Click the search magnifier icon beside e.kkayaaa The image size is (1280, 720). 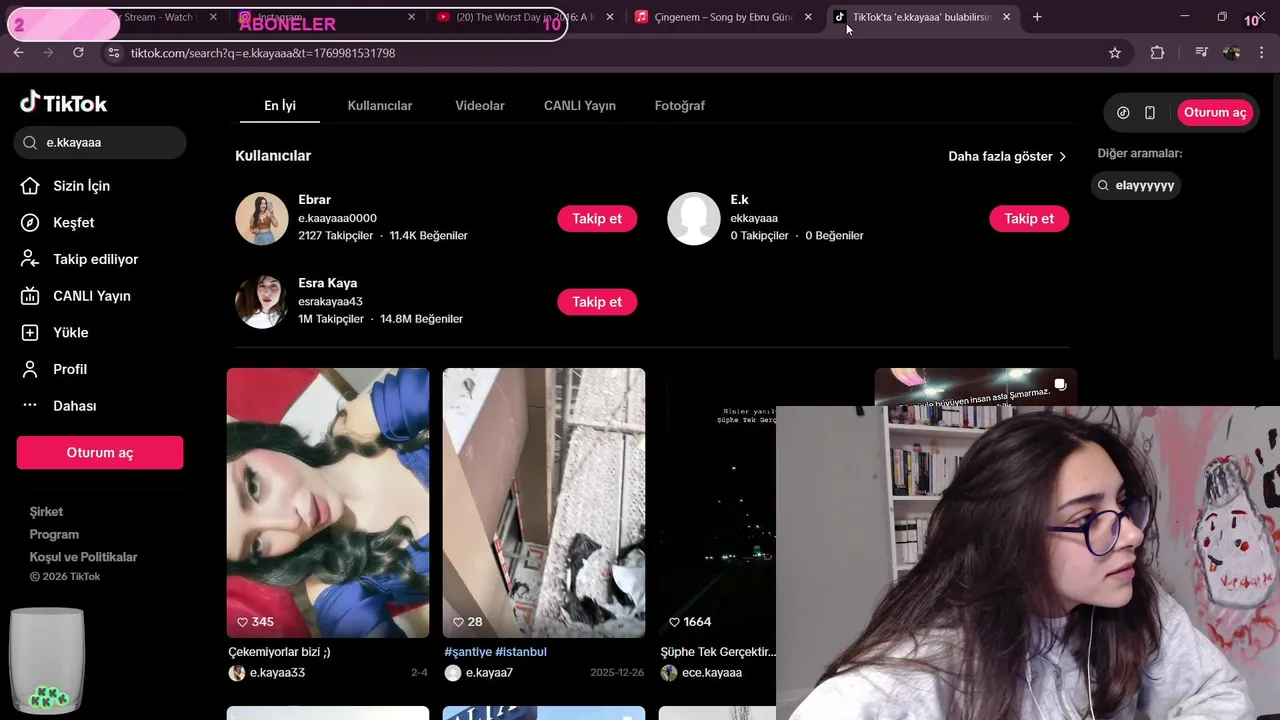[x=29, y=143]
